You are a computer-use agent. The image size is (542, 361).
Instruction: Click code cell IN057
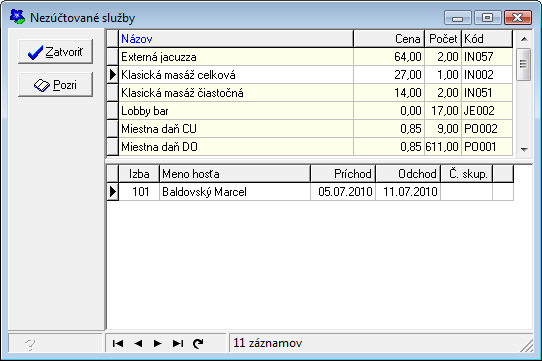point(487,57)
